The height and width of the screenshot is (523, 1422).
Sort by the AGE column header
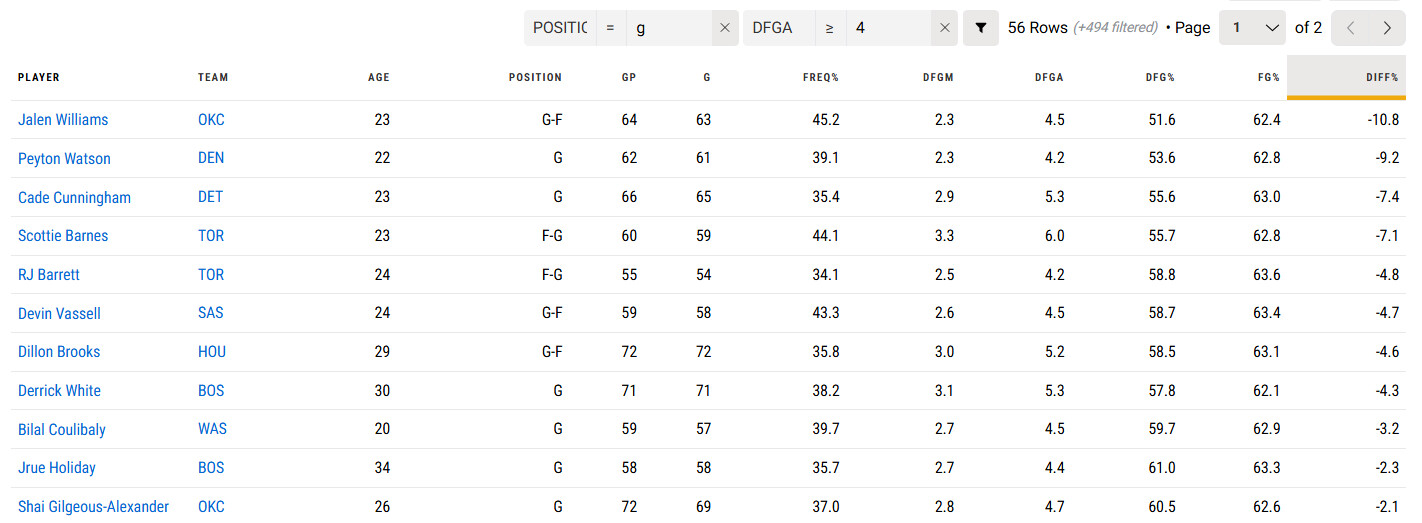click(x=379, y=77)
